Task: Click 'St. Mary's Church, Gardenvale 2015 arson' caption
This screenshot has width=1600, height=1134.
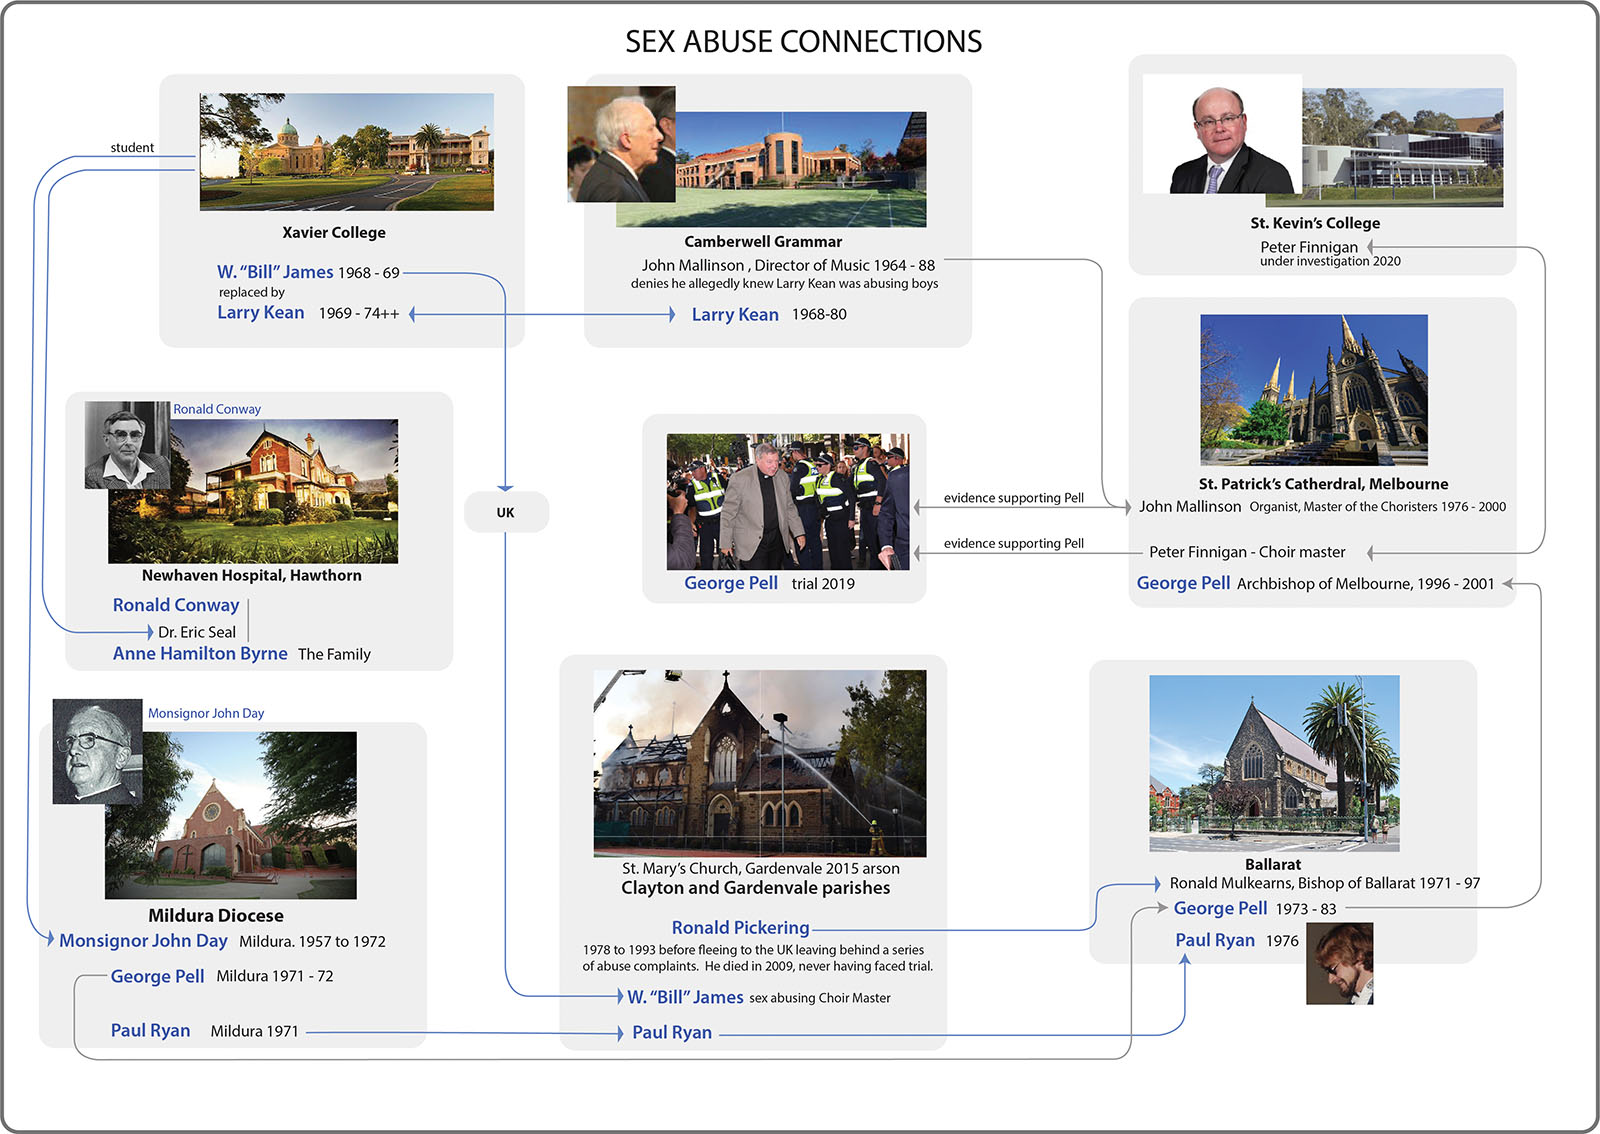Action: pos(761,868)
